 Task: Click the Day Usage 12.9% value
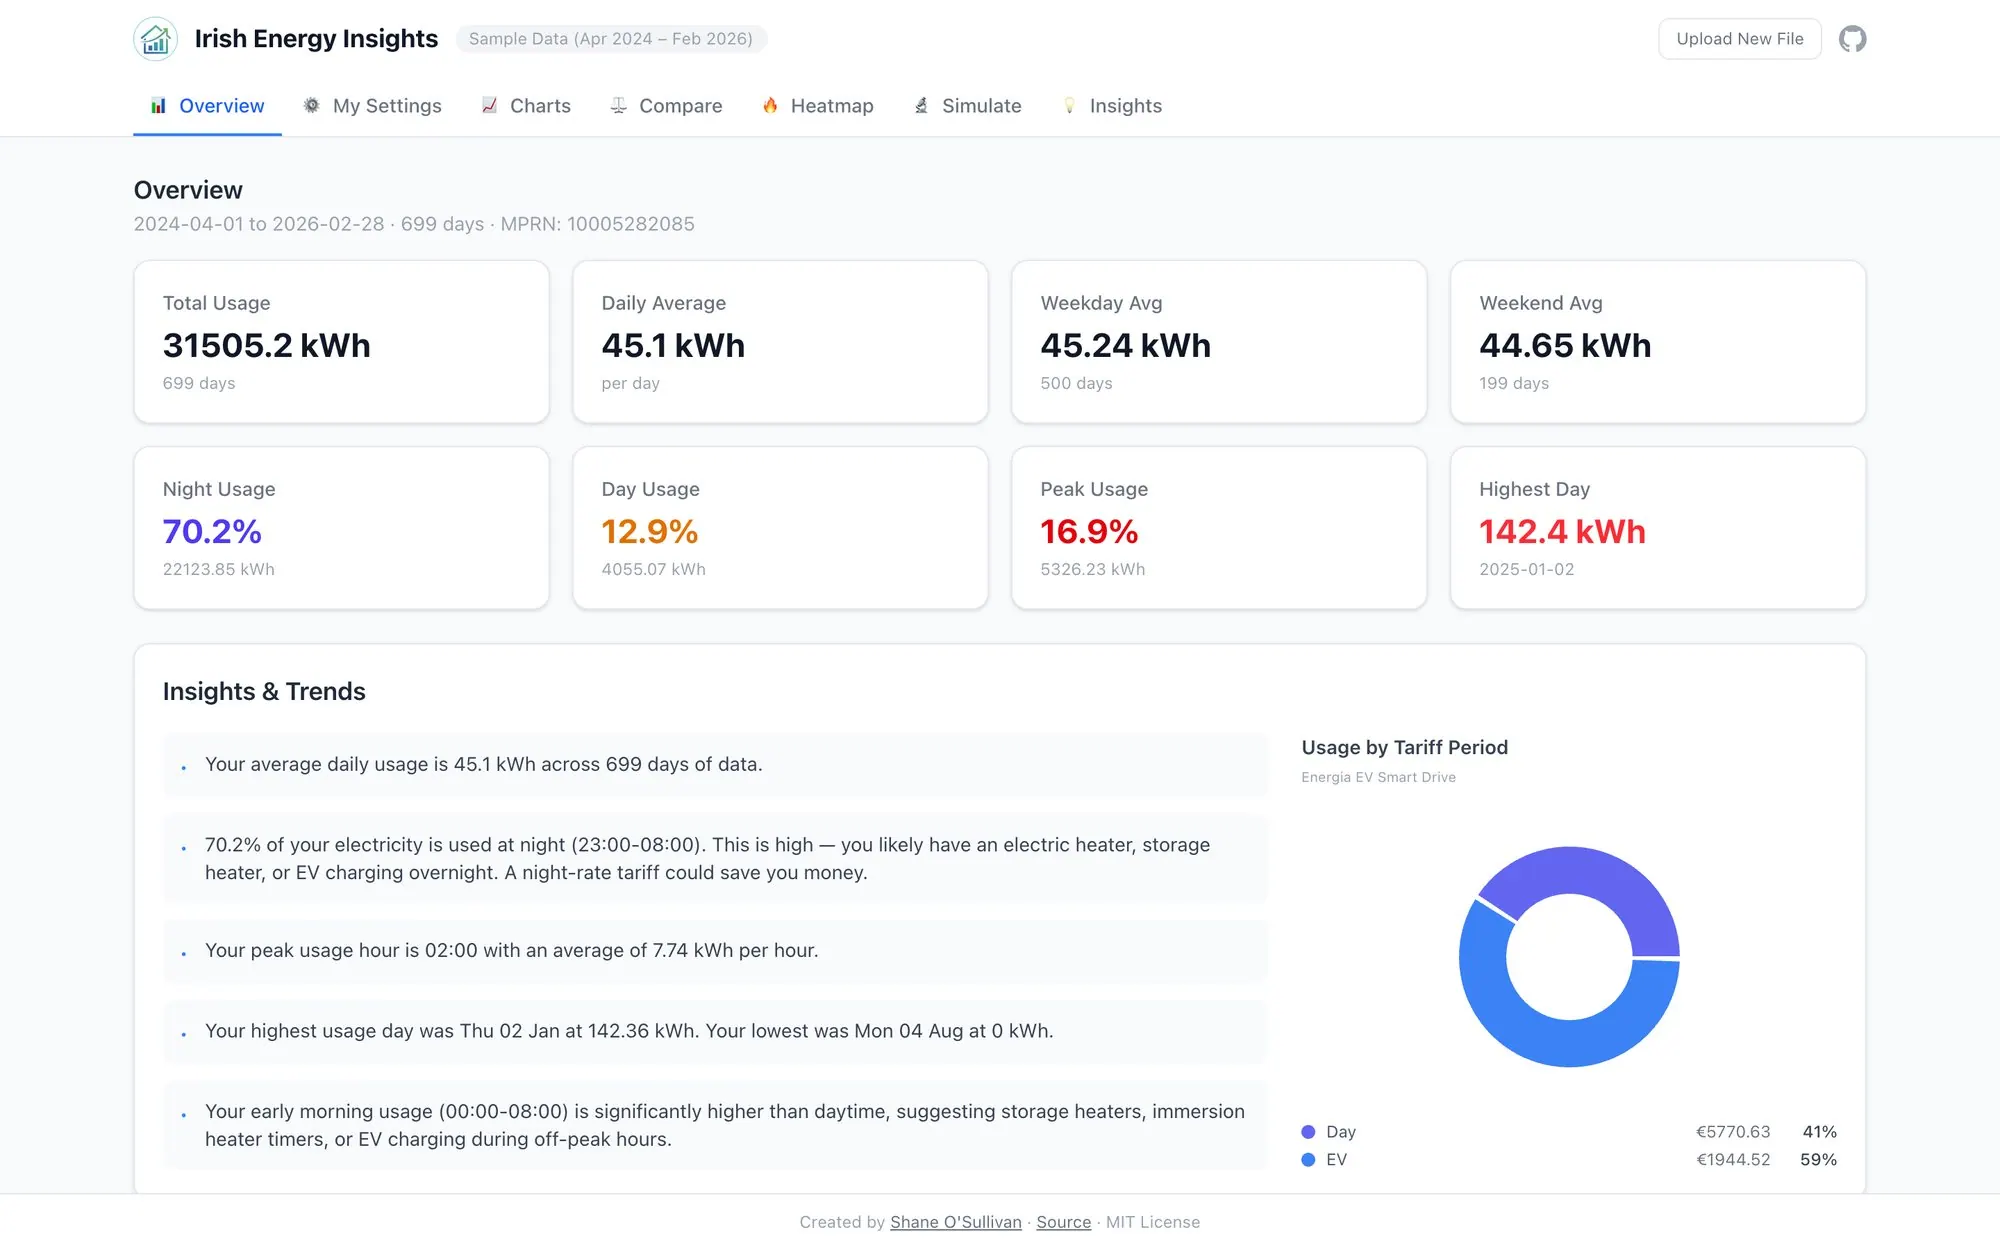tap(650, 531)
